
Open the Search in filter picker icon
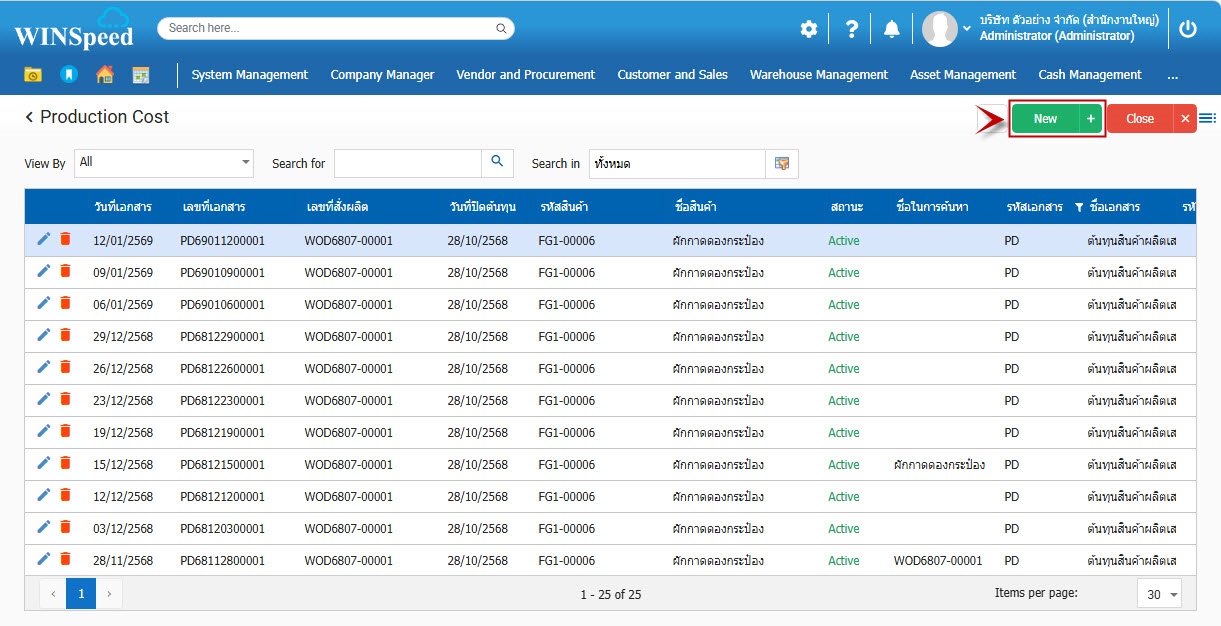click(x=782, y=163)
